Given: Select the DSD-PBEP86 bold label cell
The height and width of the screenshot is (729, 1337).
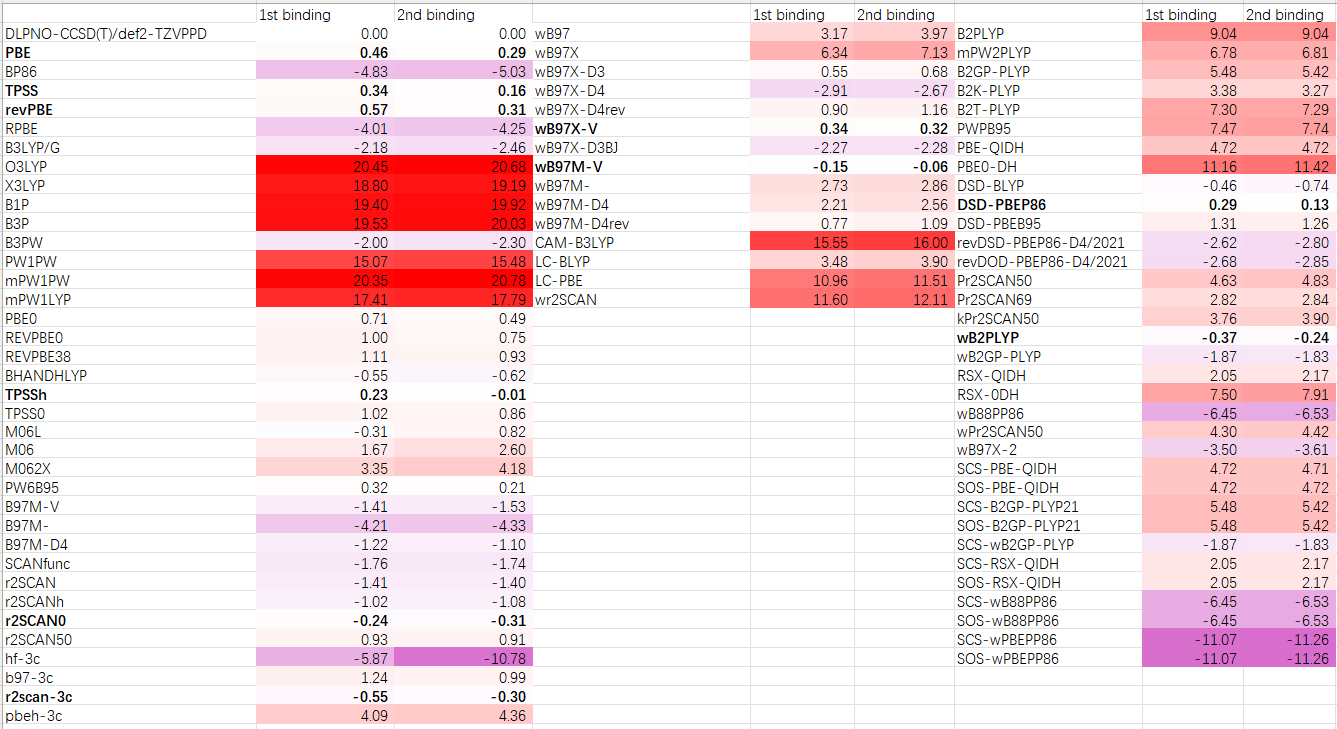Looking at the screenshot, I should [1004, 204].
